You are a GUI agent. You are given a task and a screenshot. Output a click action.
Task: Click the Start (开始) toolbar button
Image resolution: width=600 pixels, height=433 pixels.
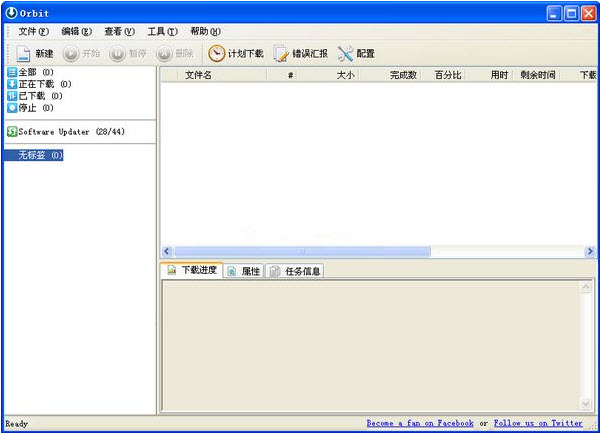pos(82,54)
